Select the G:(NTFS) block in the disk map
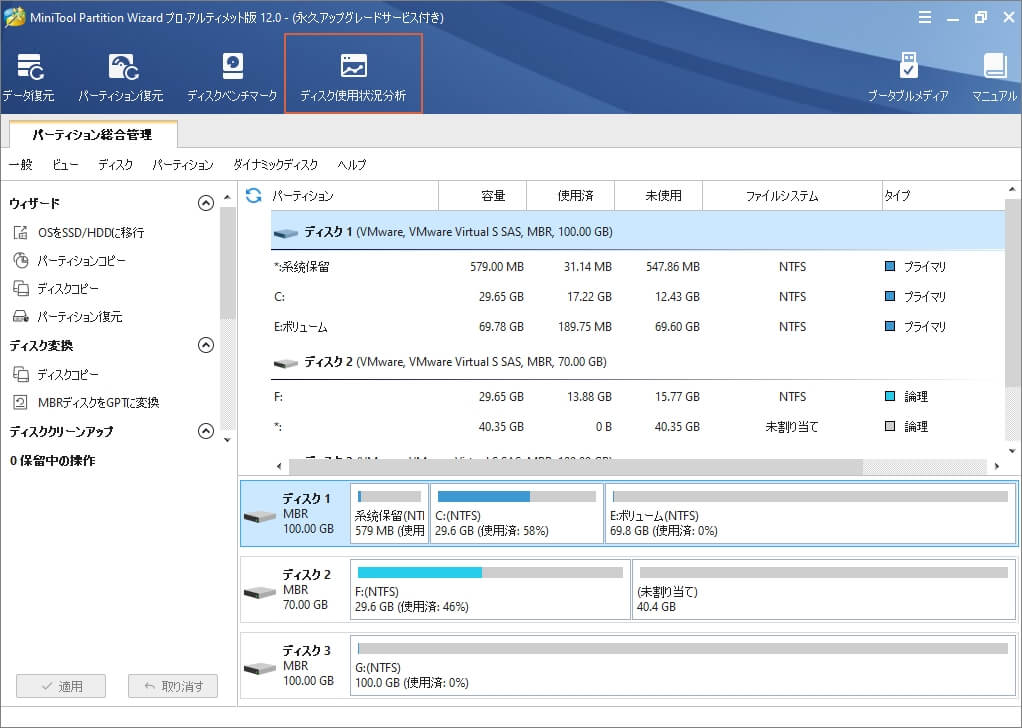 [x=682, y=665]
